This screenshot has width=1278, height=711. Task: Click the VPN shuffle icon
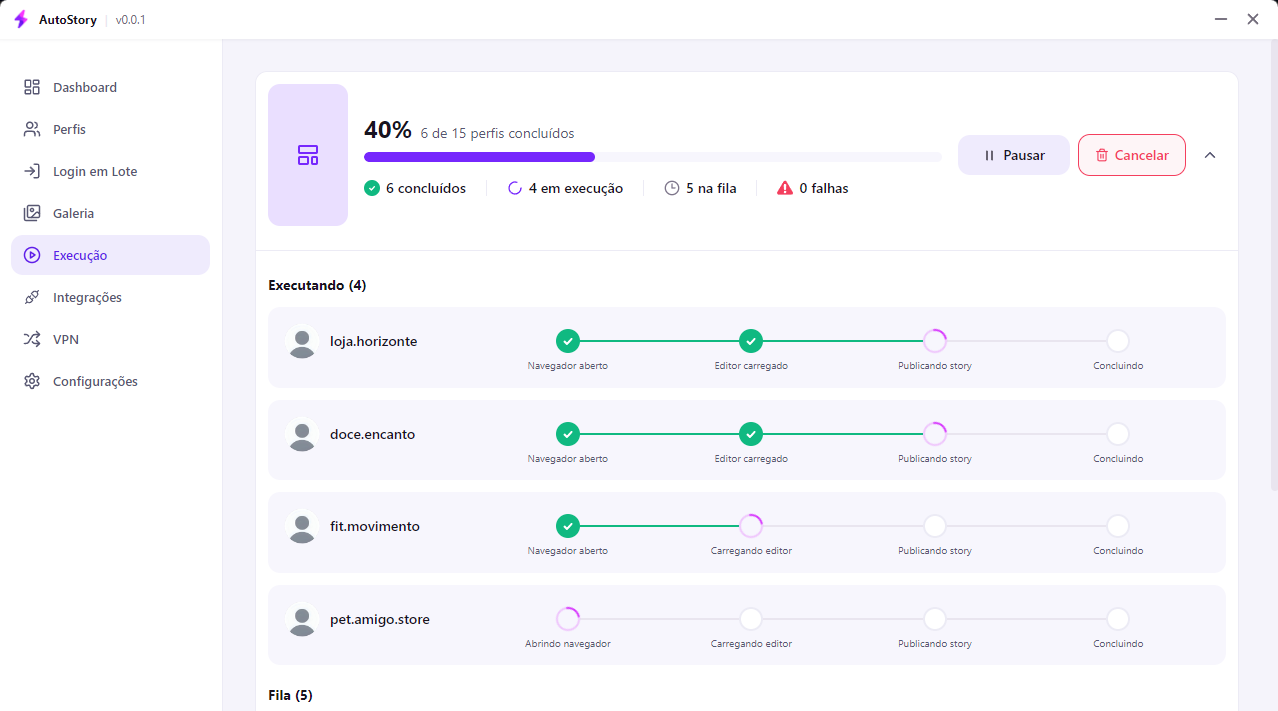click(x=32, y=339)
